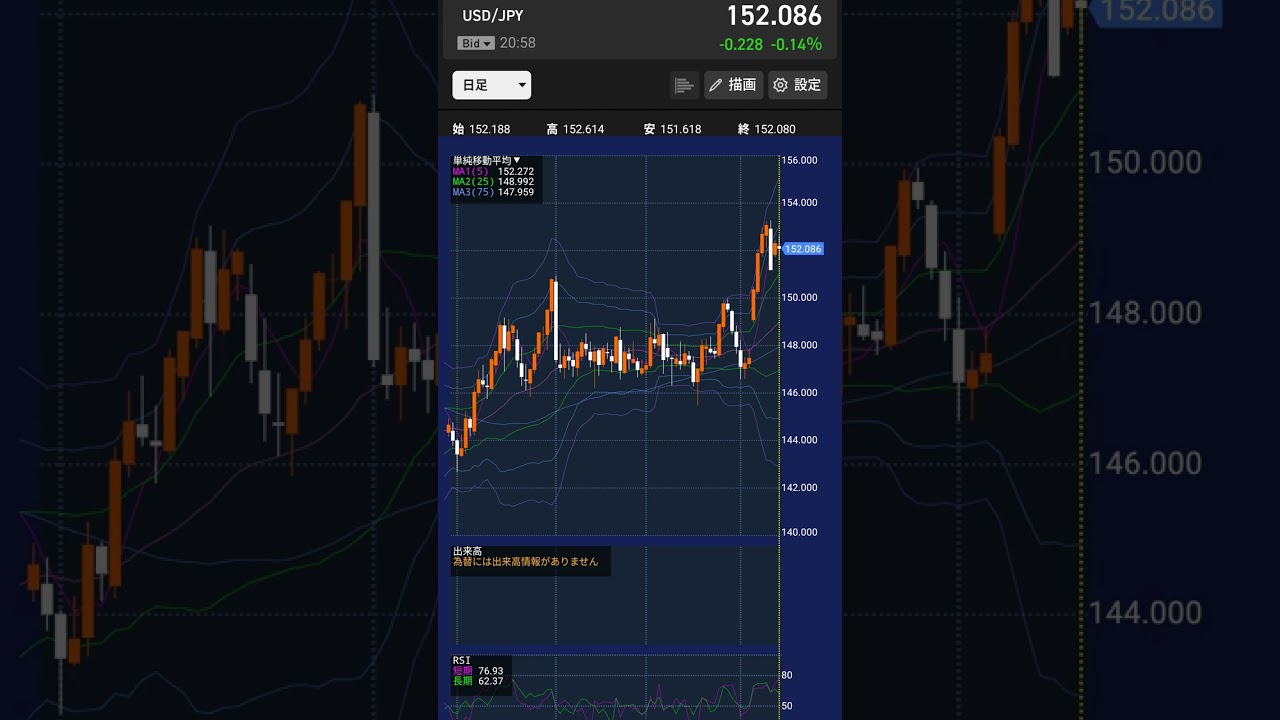Screen dimensions: 1280x720
Task: Click the USD/JPY currency pair title
Action: [x=492, y=15]
